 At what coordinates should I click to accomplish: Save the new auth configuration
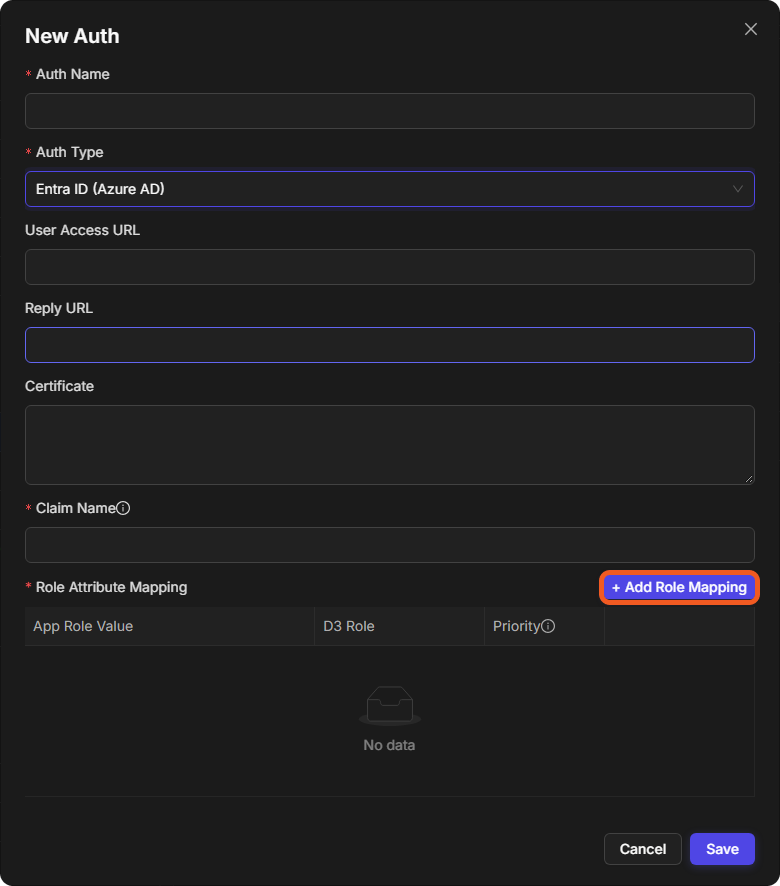(x=722, y=849)
